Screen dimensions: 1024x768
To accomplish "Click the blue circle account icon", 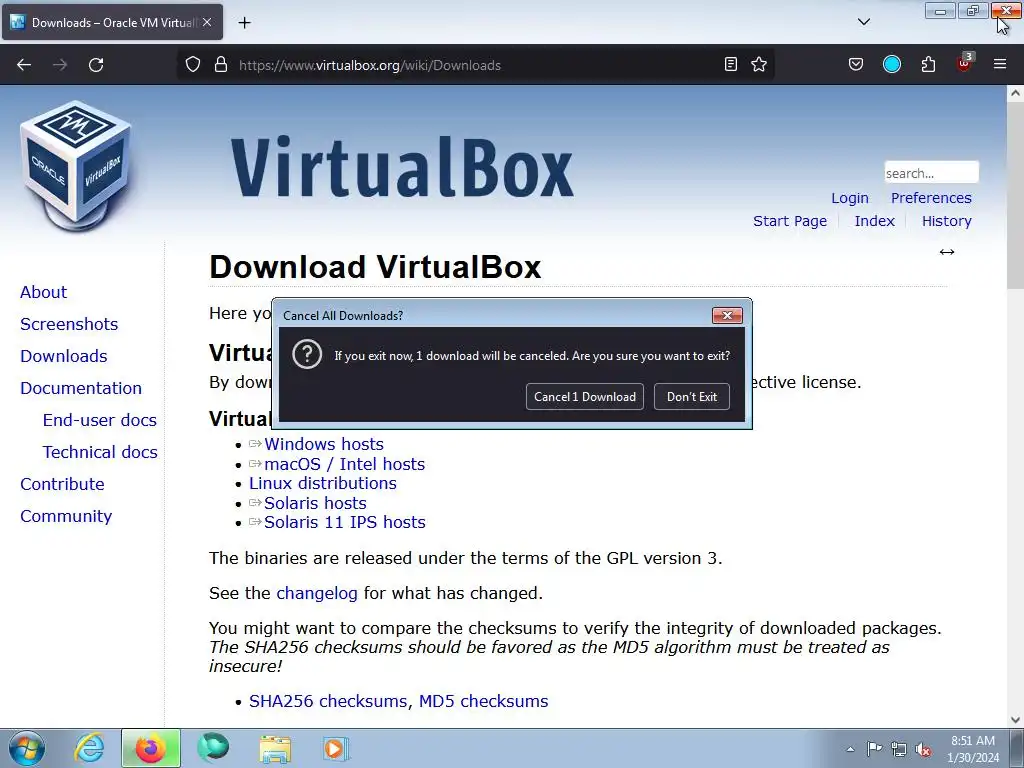I will click(x=891, y=64).
